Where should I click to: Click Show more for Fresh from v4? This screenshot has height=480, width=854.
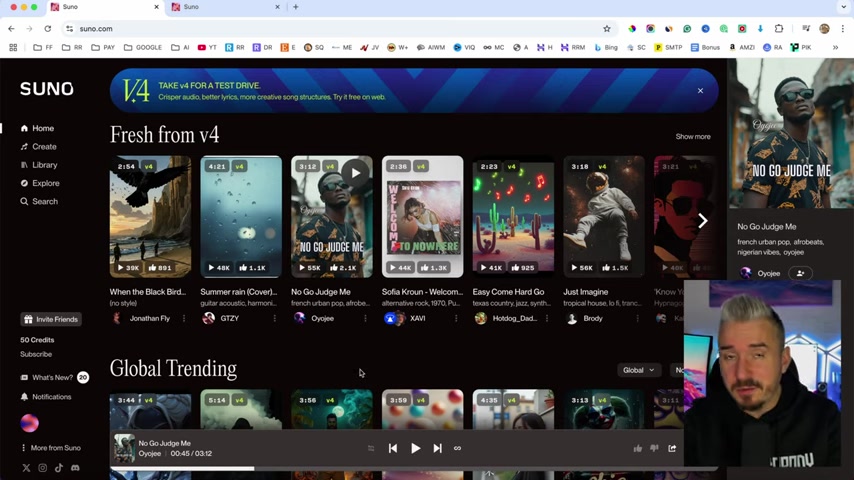(x=693, y=137)
